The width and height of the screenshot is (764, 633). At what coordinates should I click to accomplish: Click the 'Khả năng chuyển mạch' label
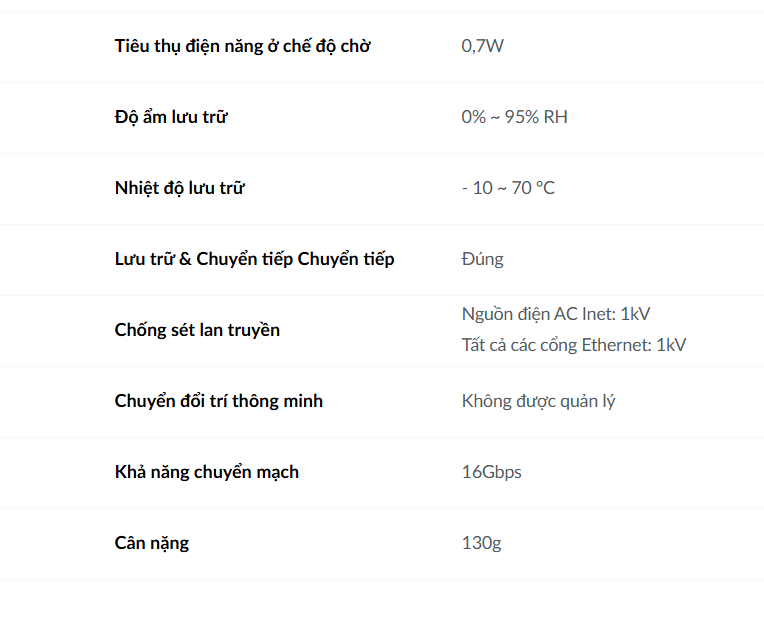207,472
